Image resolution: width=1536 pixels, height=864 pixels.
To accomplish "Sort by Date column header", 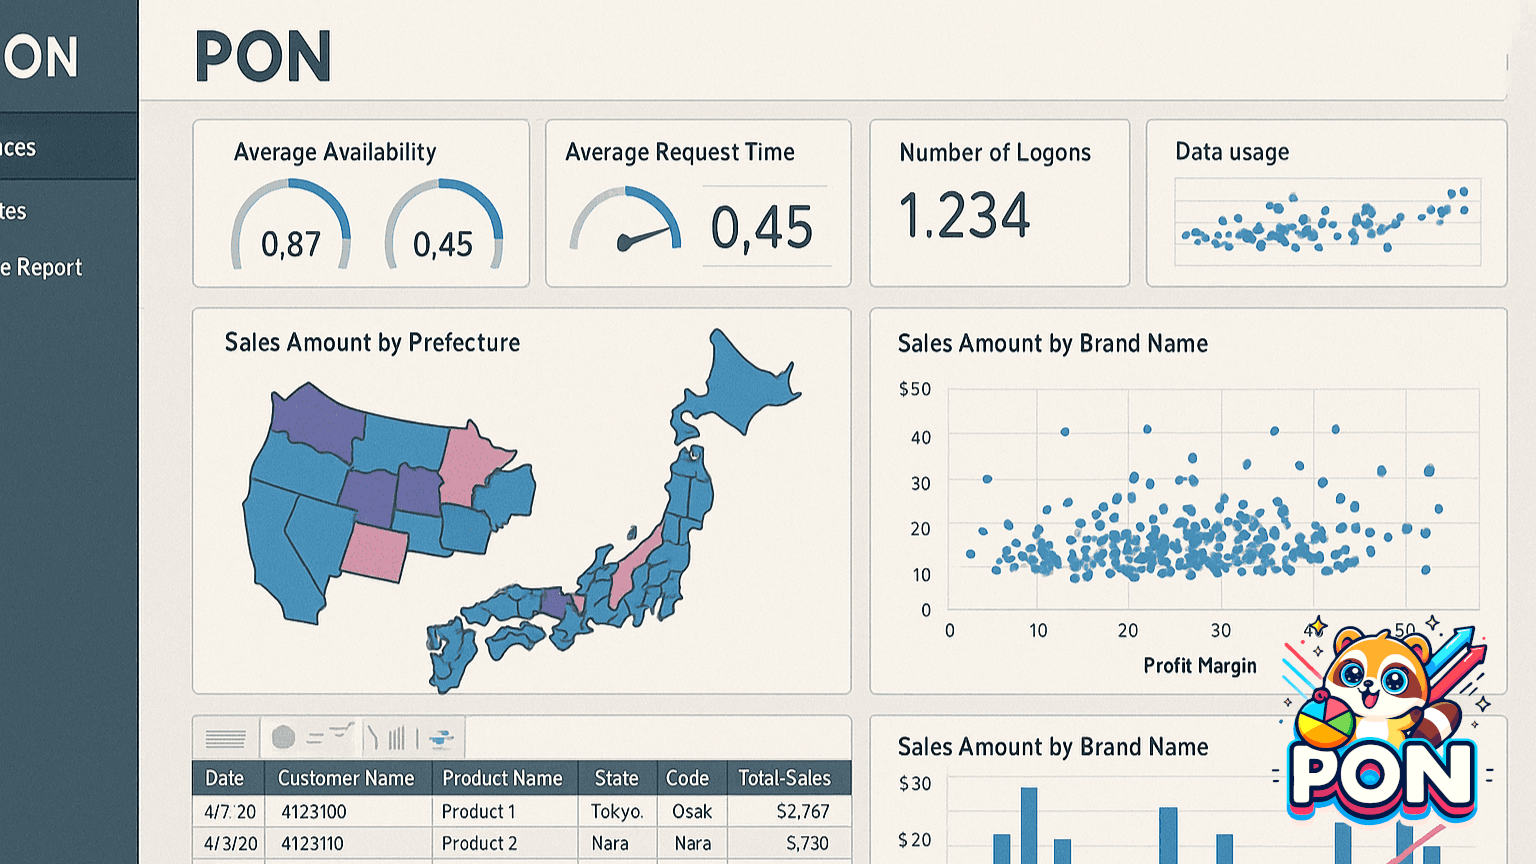I will pos(224,778).
